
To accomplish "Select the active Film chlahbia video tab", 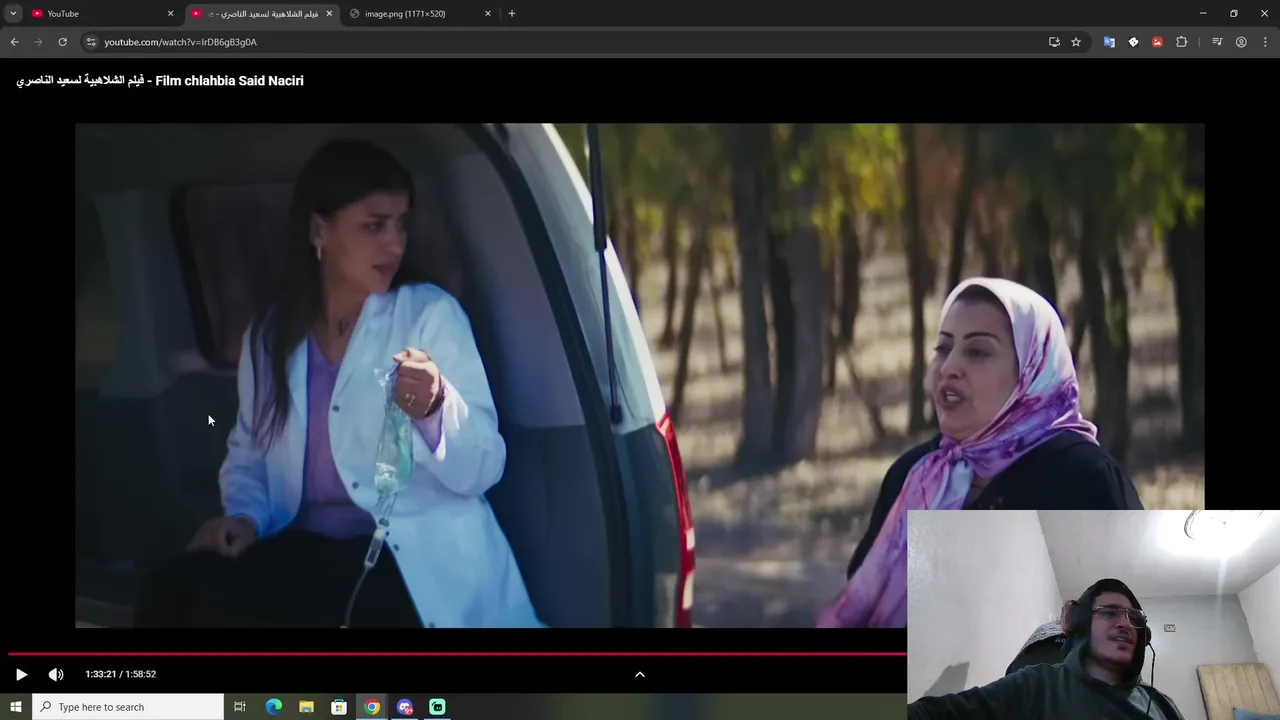I will (x=262, y=13).
